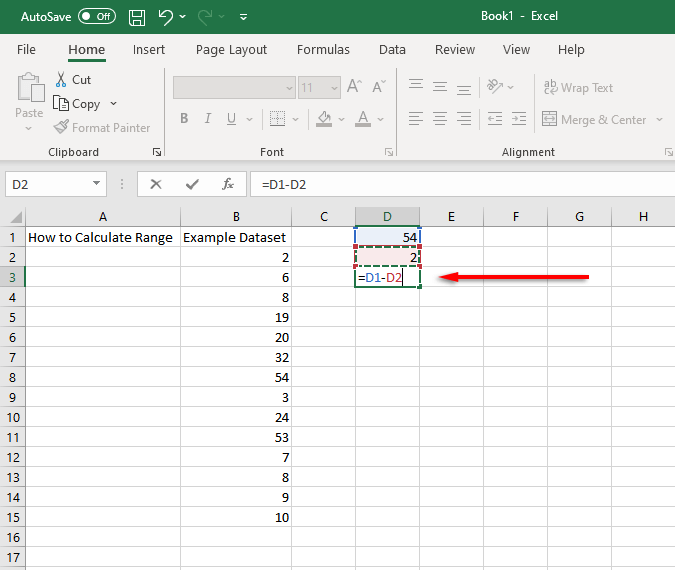Viewport: 675px width, 570px height.
Task: Cancel the formula entry with X
Action: pos(156,184)
